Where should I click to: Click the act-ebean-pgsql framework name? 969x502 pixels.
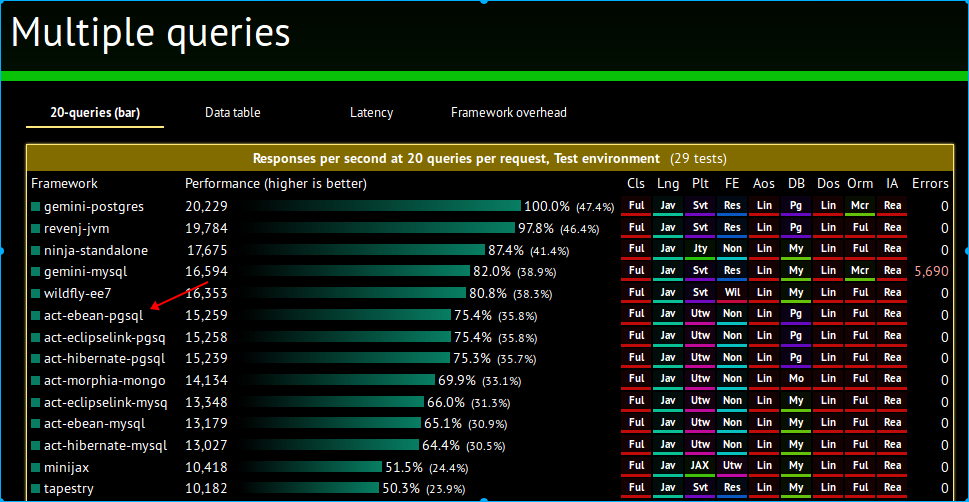pyautogui.click(x=93, y=315)
